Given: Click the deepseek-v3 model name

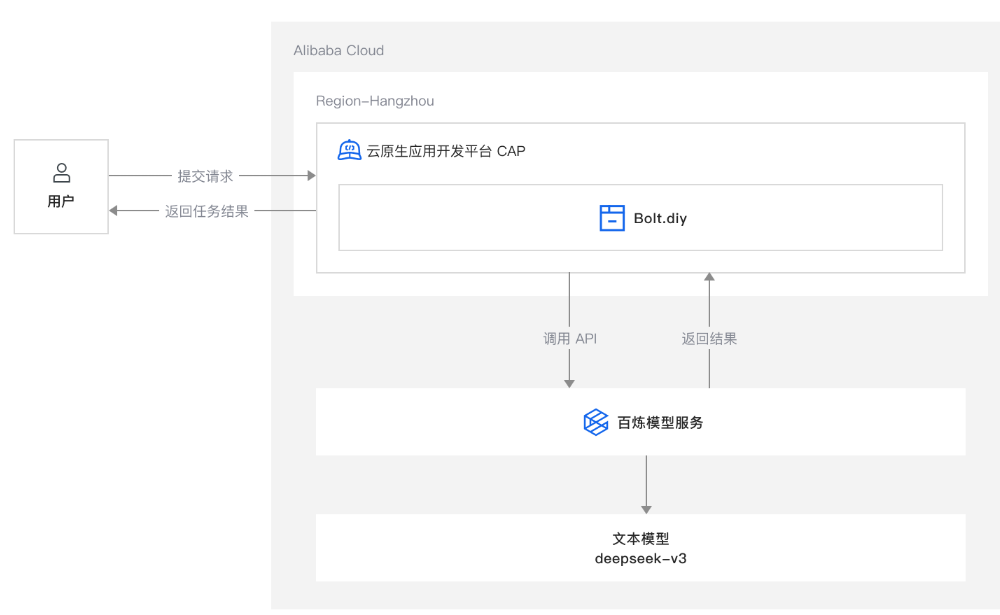Looking at the screenshot, I should point(641,558).
